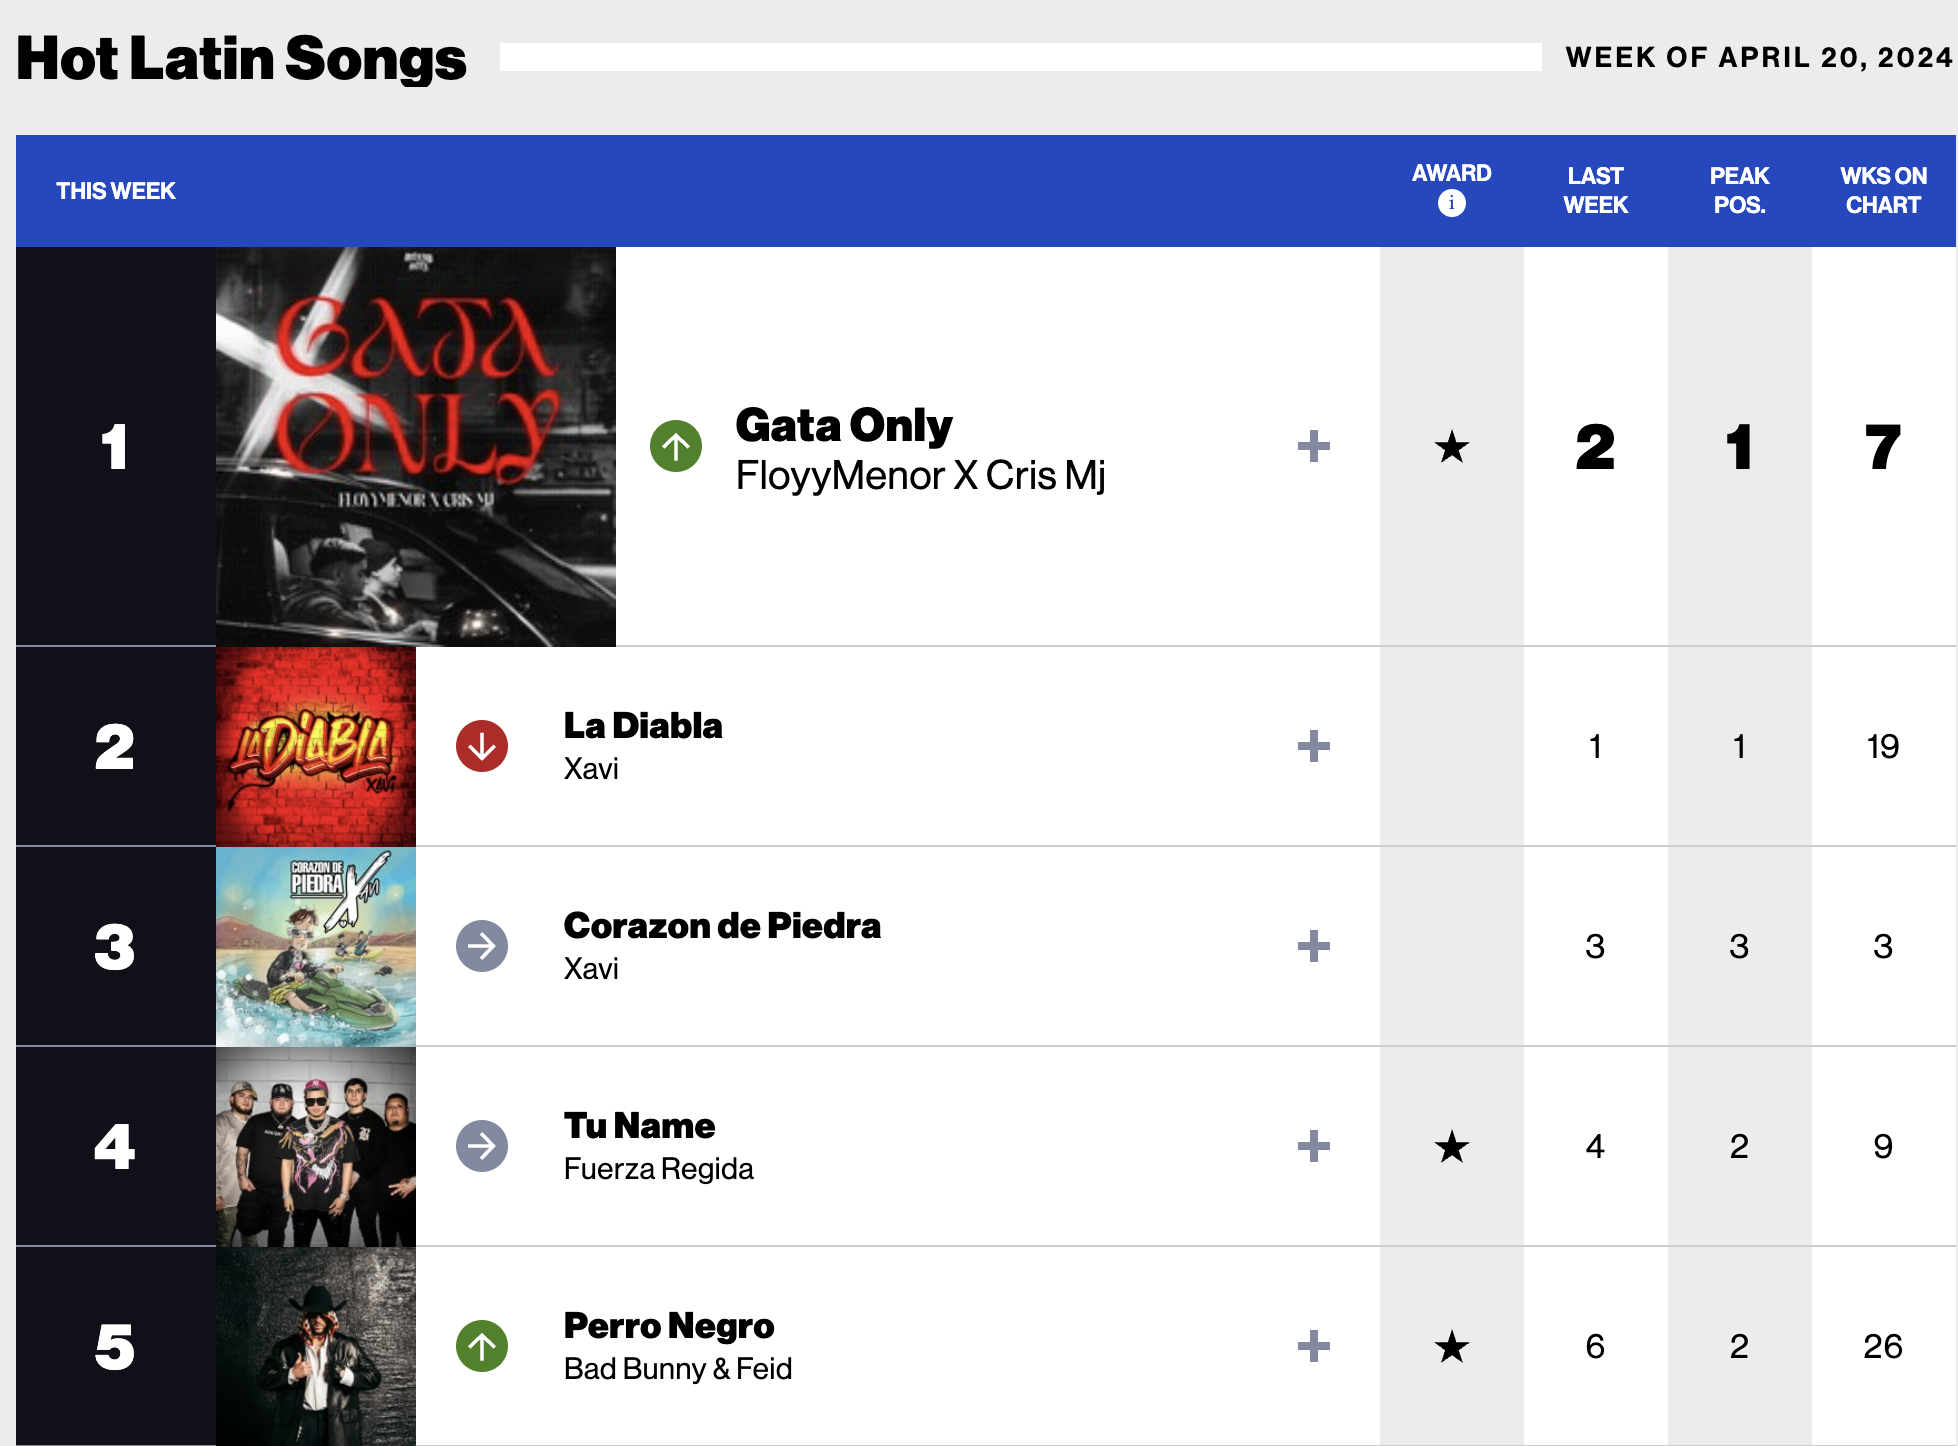Click the award star for Gata Only
Image resolution: width=1958 pixels, height=1446 pixels.
pyautogui.click(x=1451, y=447)
